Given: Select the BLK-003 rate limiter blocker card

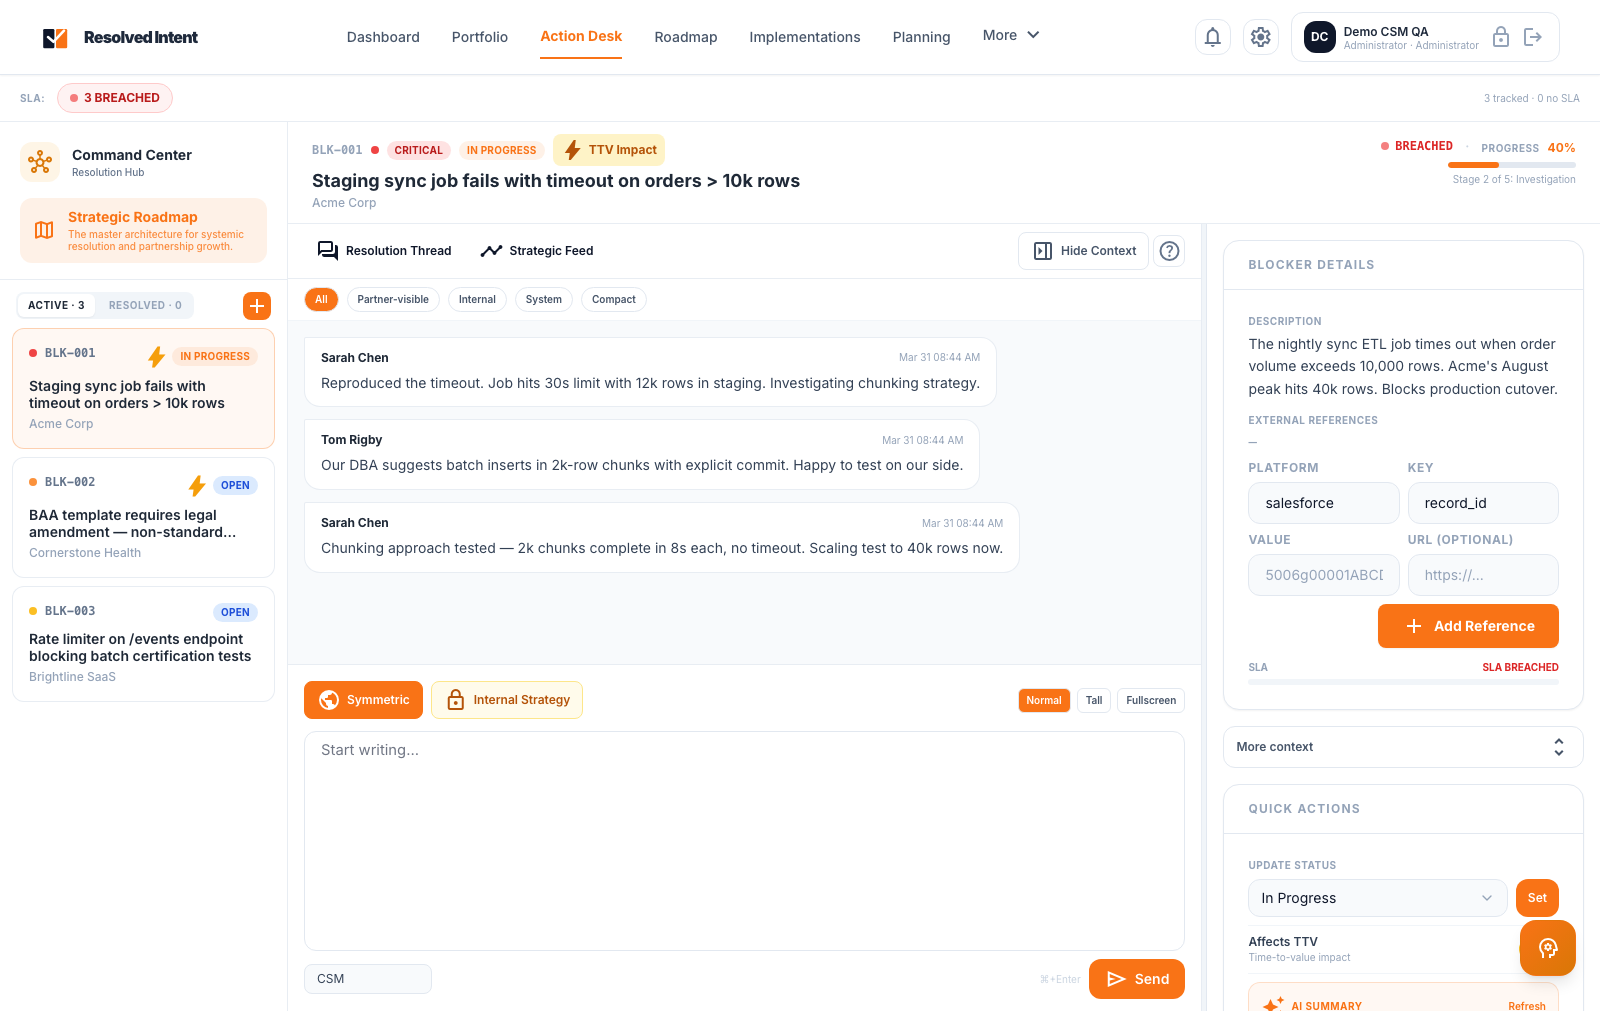Looking at the screenshot, I should tap(142, 644).
